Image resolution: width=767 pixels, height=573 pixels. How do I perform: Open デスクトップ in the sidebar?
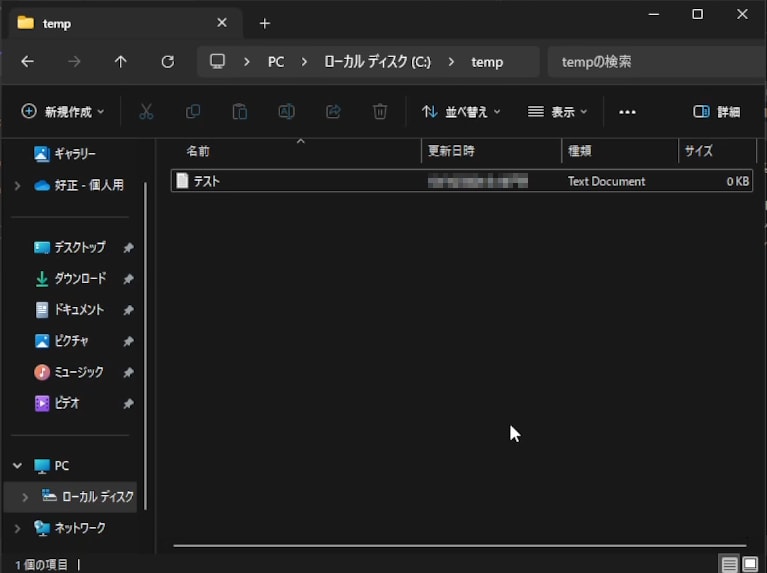tap(69, 248)
